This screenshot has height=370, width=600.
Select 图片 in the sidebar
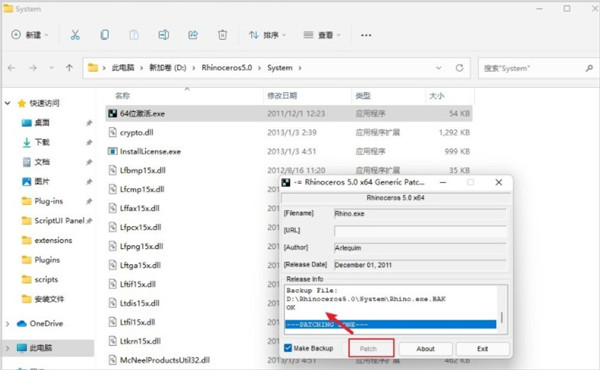tap(42, 181)
